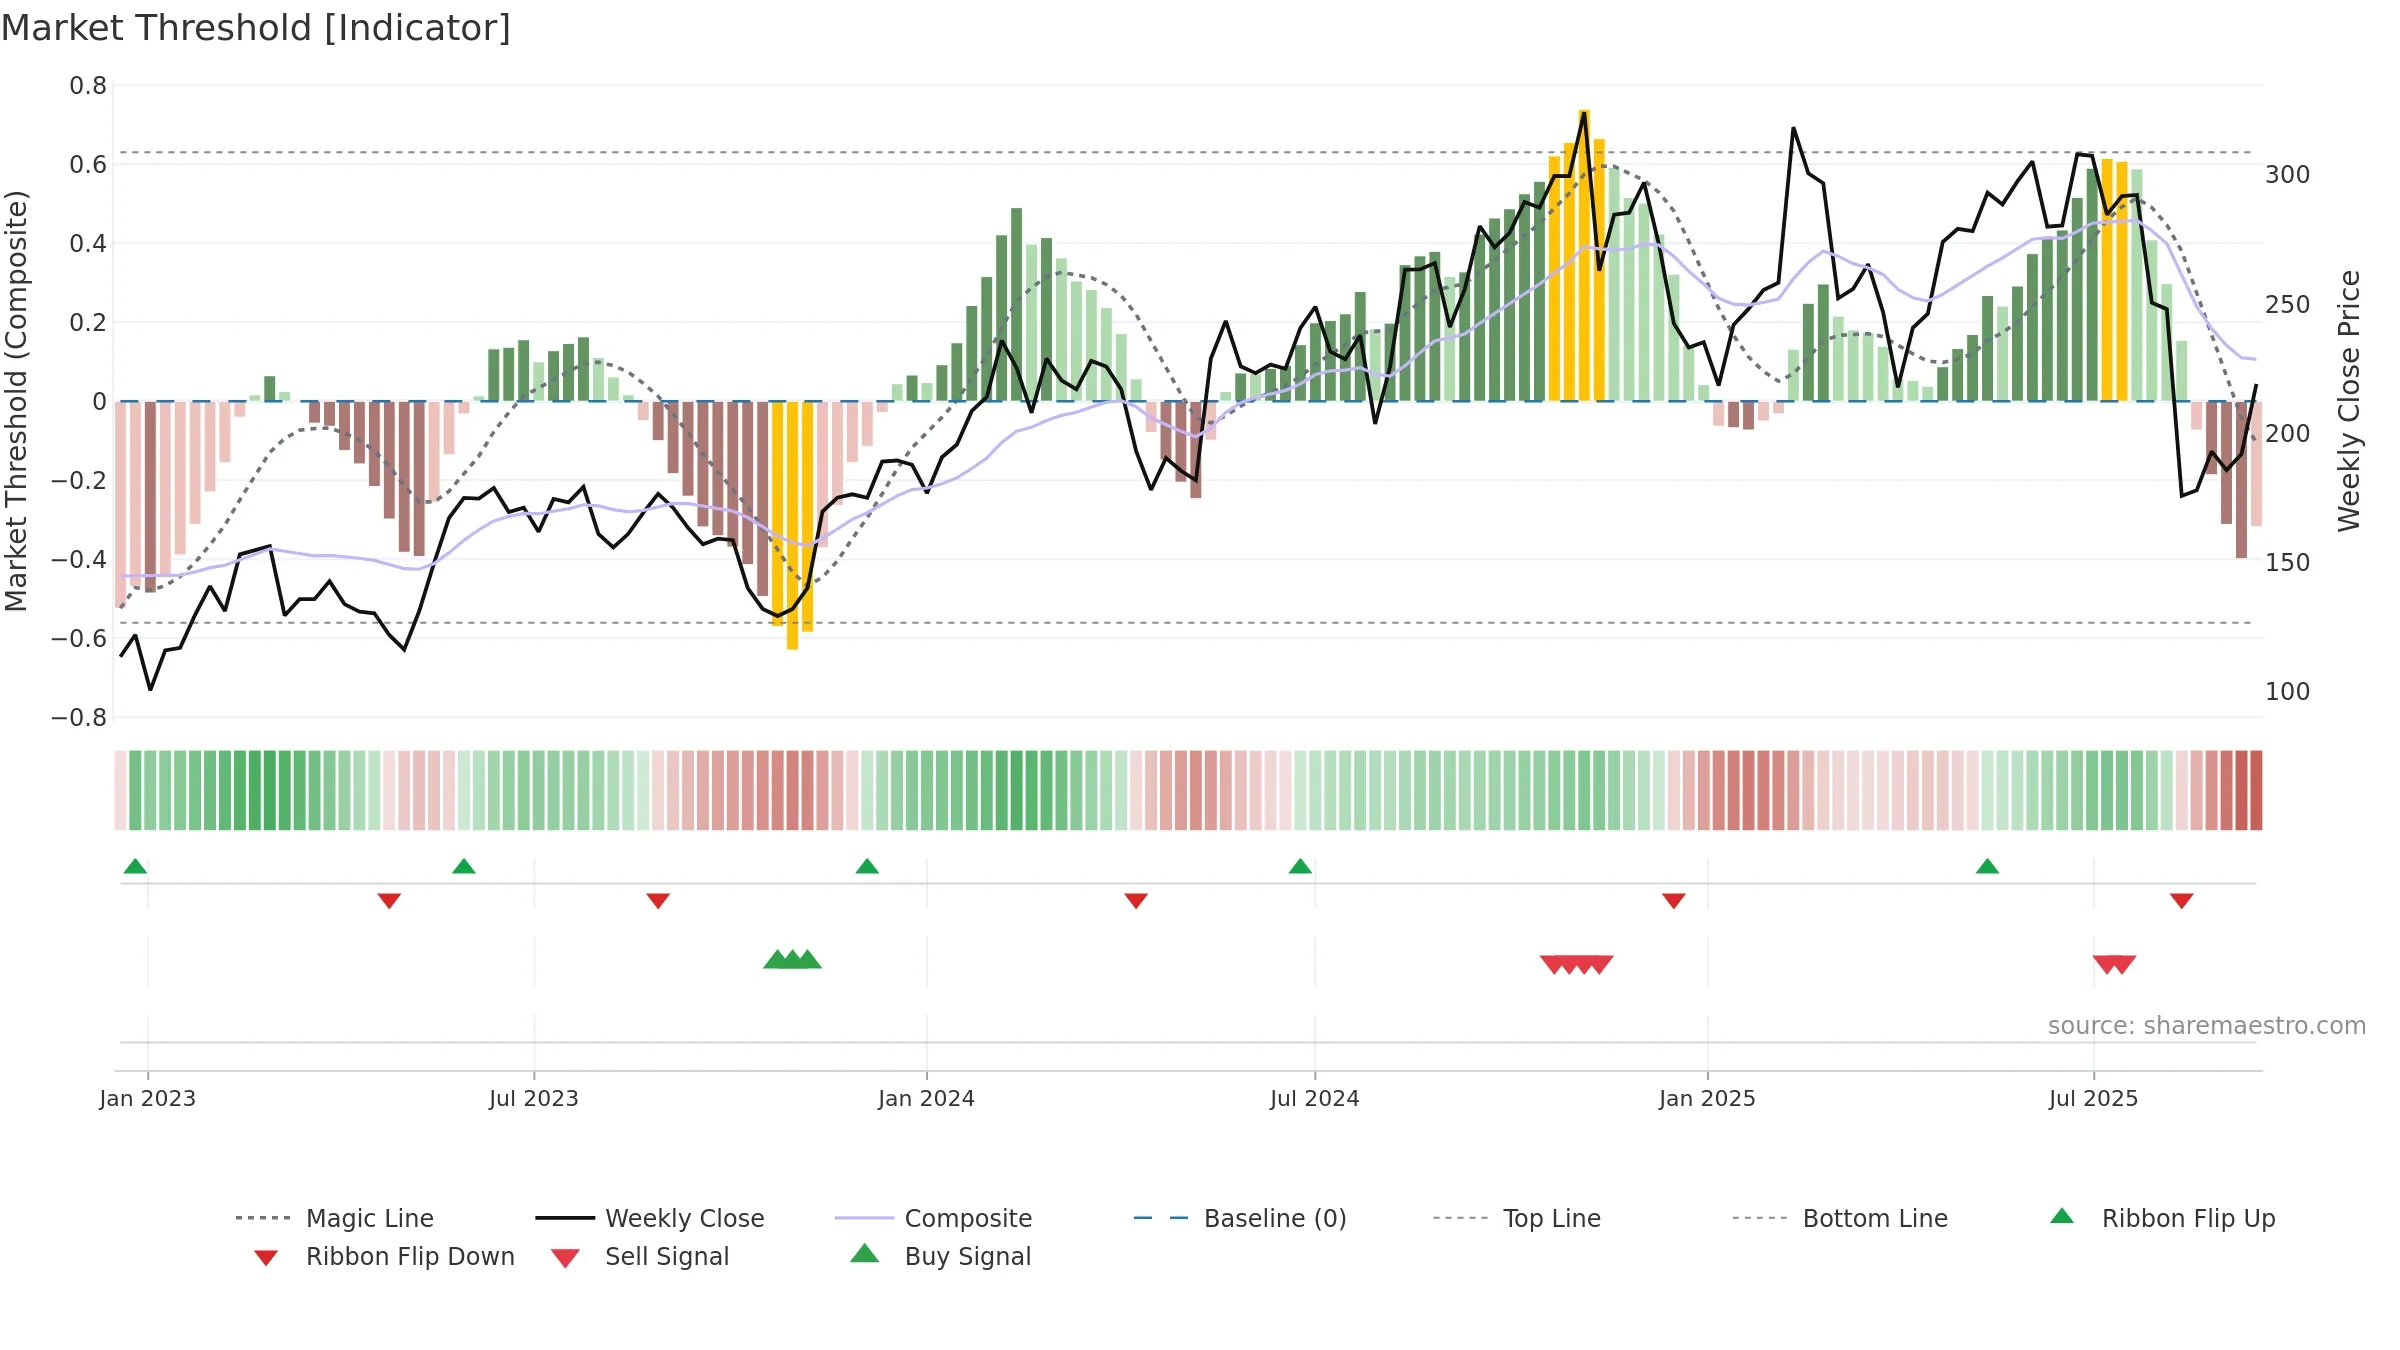Click the "Jan 2024" x-axis label

[x=926, y=1099]
